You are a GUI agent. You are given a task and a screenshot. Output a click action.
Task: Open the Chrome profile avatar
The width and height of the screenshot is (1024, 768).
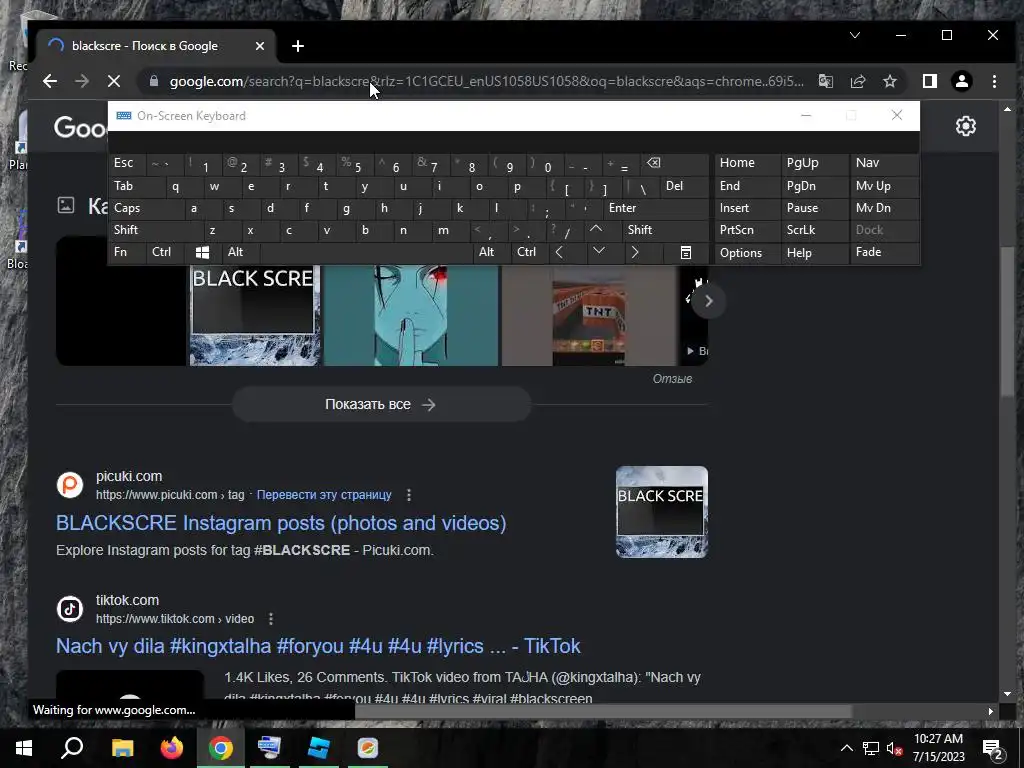point(961,81)
